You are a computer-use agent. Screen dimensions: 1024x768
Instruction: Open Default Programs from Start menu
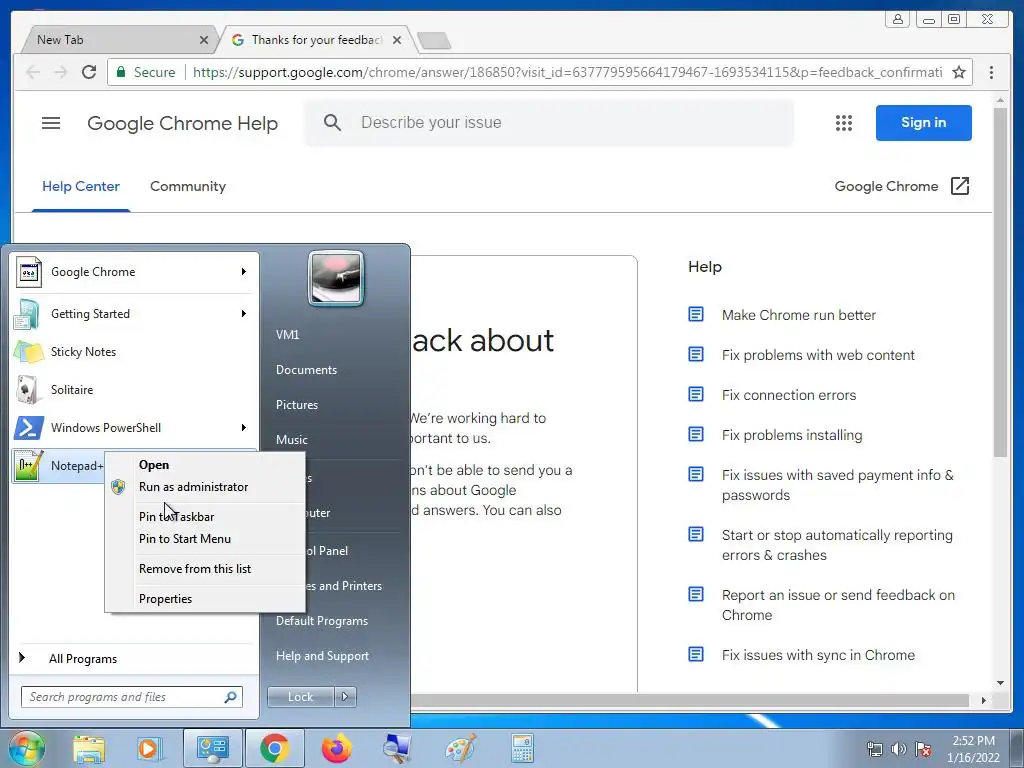pyautogui.click(x=321, y=621)
